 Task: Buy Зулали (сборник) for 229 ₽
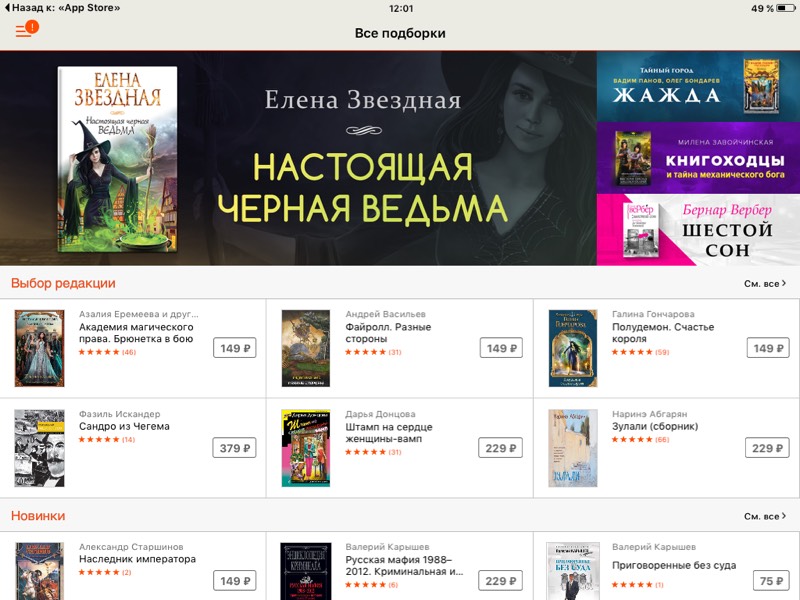tap(767, 448)
